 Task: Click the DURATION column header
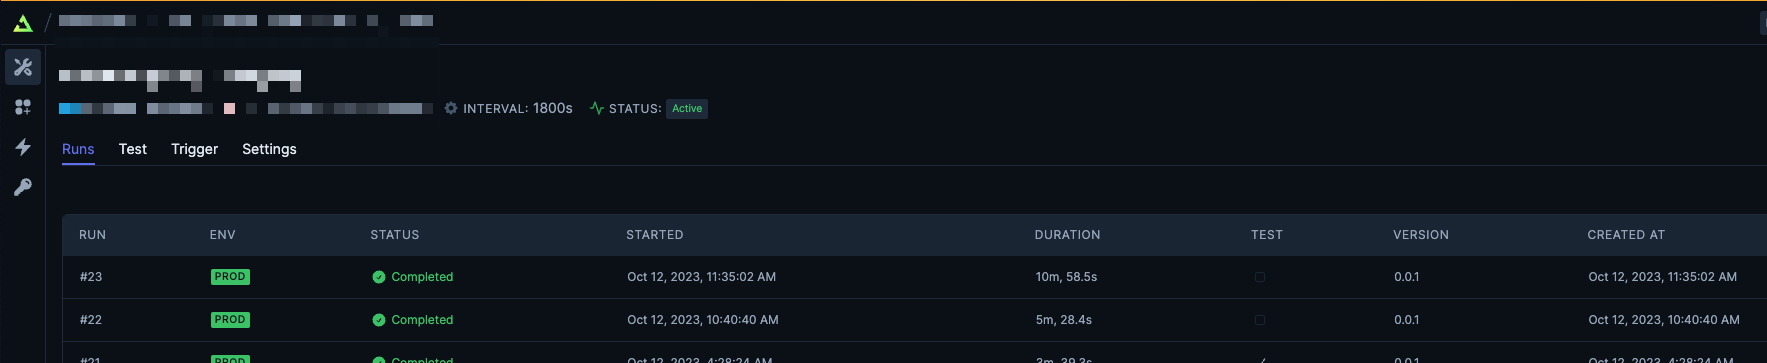pos(1067,235)
